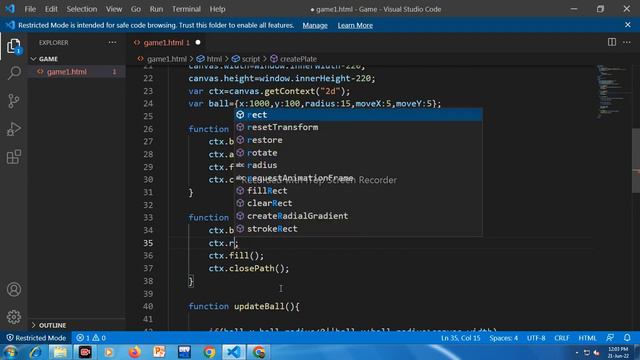Click the unsaved dot on game1.html tab

198,42
